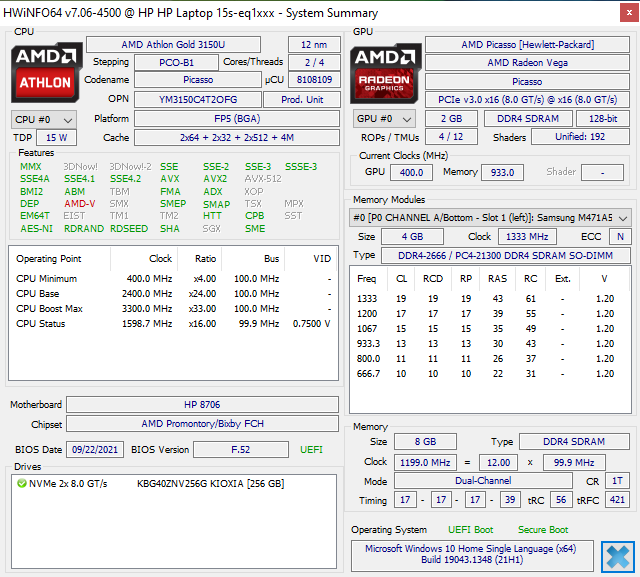Click the DDR4-2666 / PC4-21300 type field
The width and height of the screenshot is (640, 577).
click(x=506, y=255)
